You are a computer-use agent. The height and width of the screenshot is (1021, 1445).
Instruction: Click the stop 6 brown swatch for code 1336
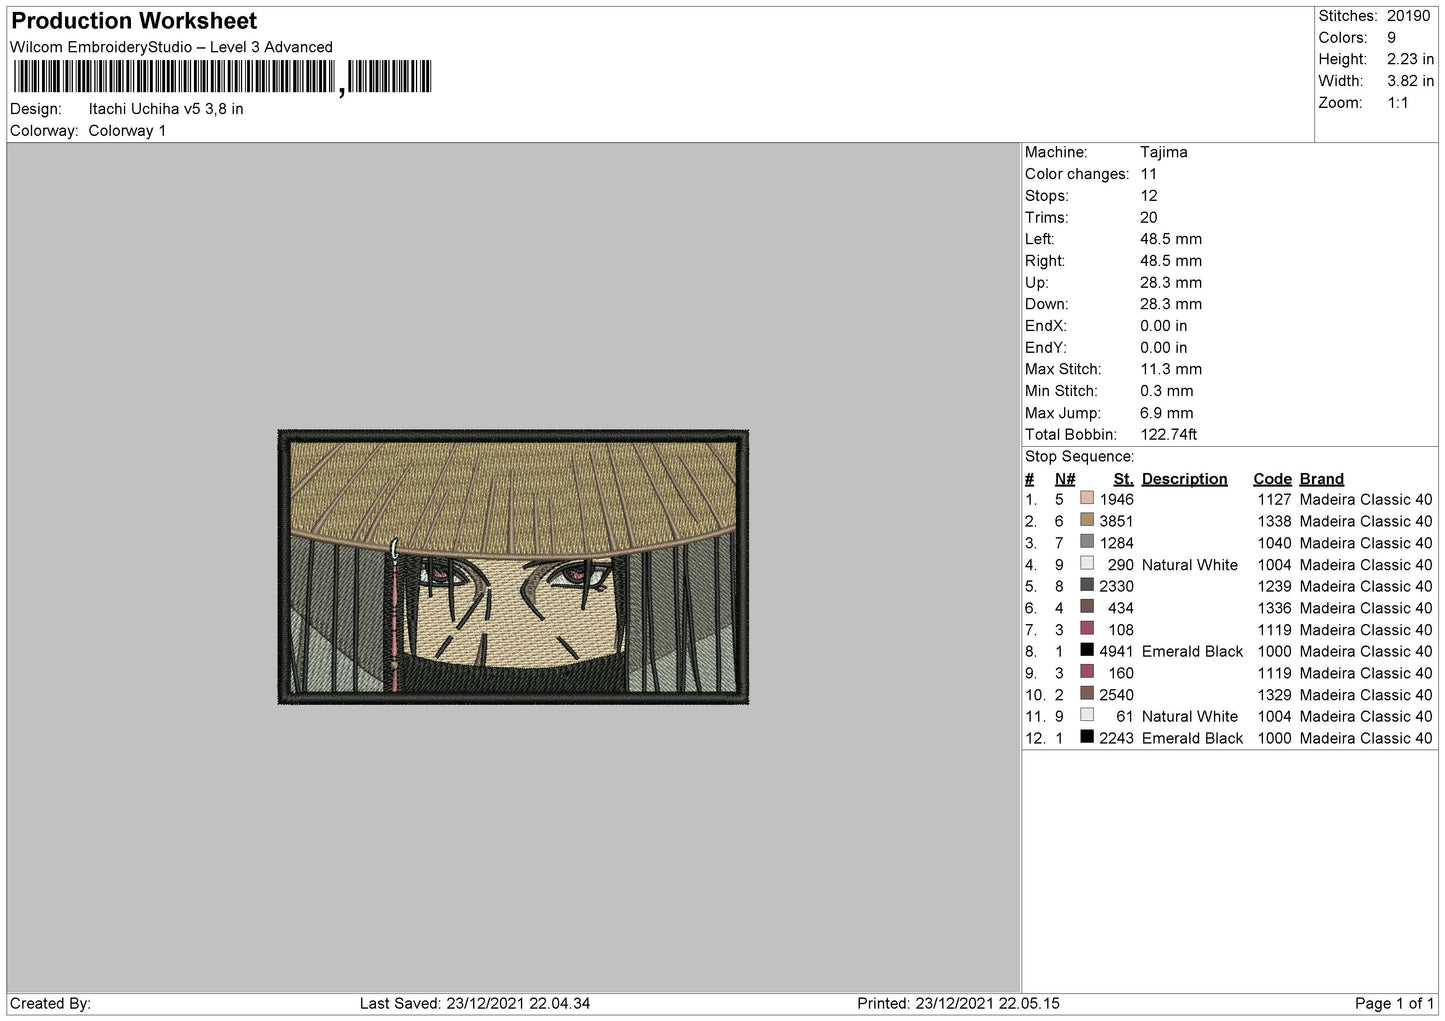(1087, 607)
